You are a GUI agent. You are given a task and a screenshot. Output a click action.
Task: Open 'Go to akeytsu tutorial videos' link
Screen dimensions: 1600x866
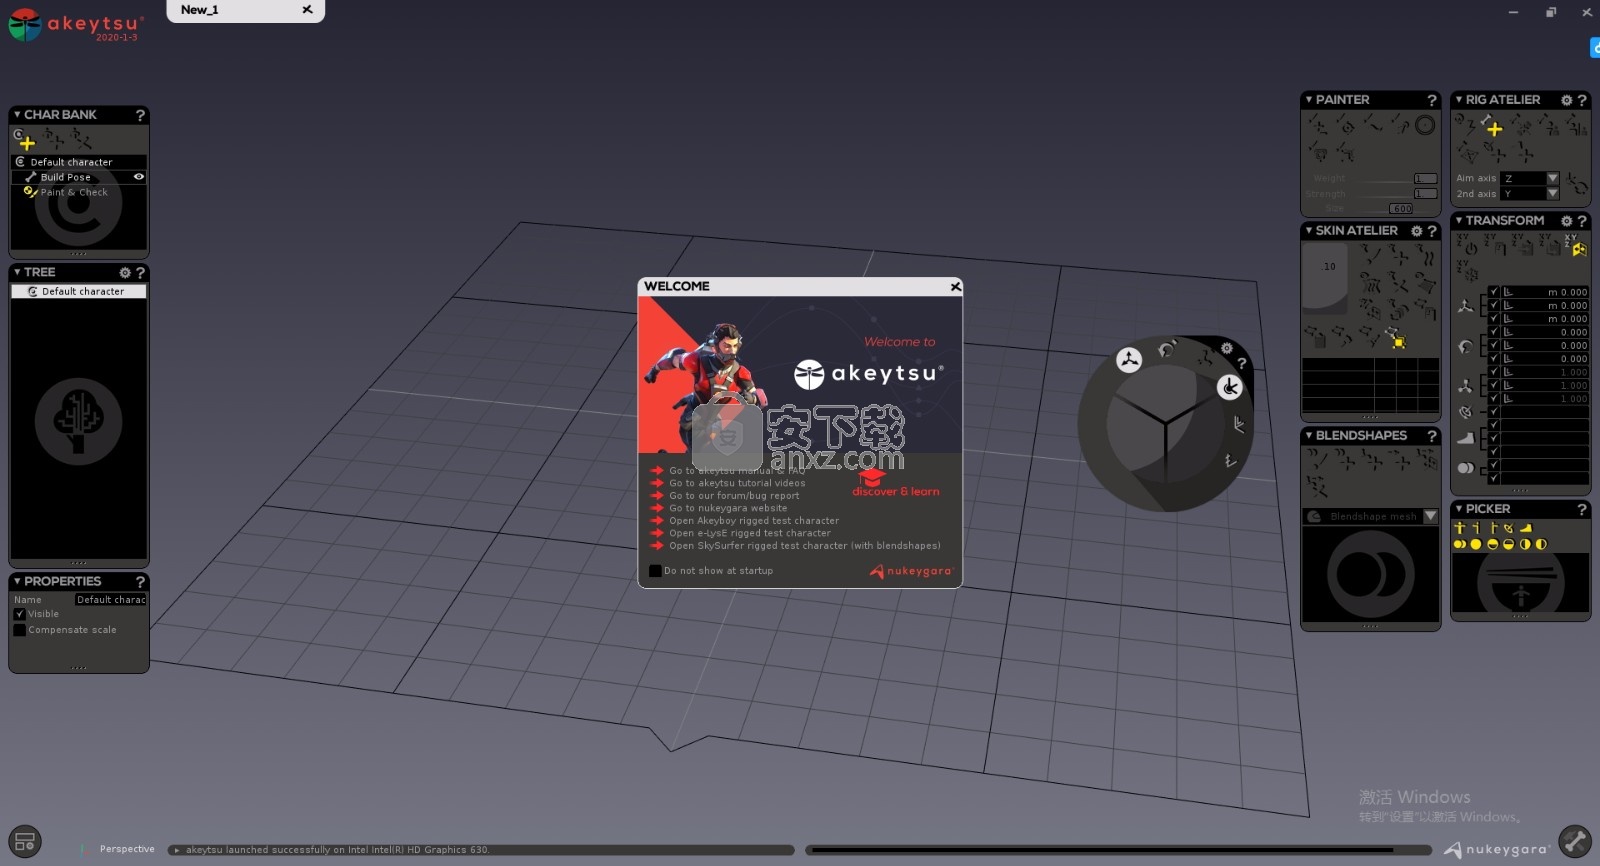[x=737, y=483]
